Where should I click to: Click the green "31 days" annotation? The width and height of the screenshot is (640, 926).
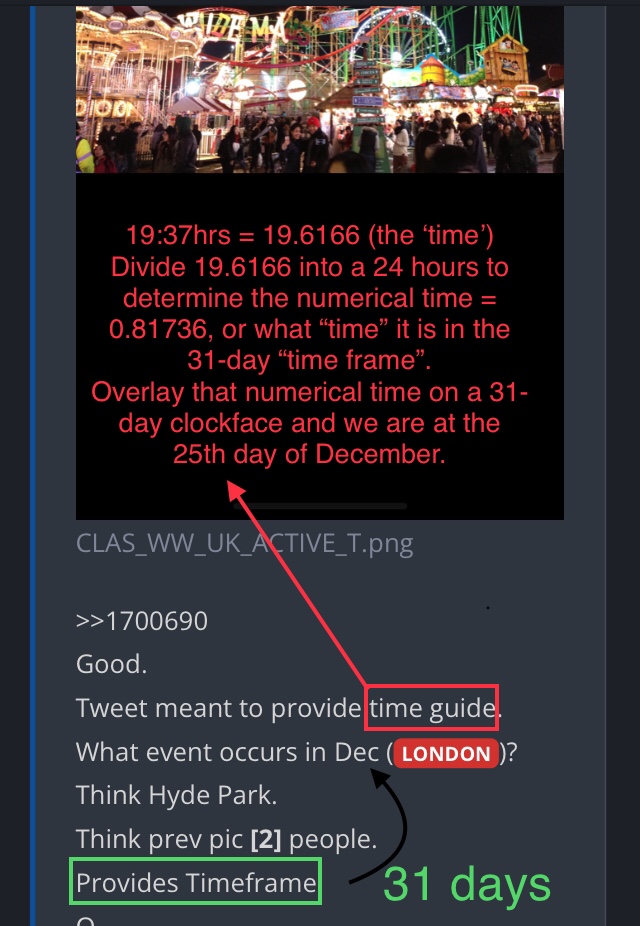[x=466, y=884]
